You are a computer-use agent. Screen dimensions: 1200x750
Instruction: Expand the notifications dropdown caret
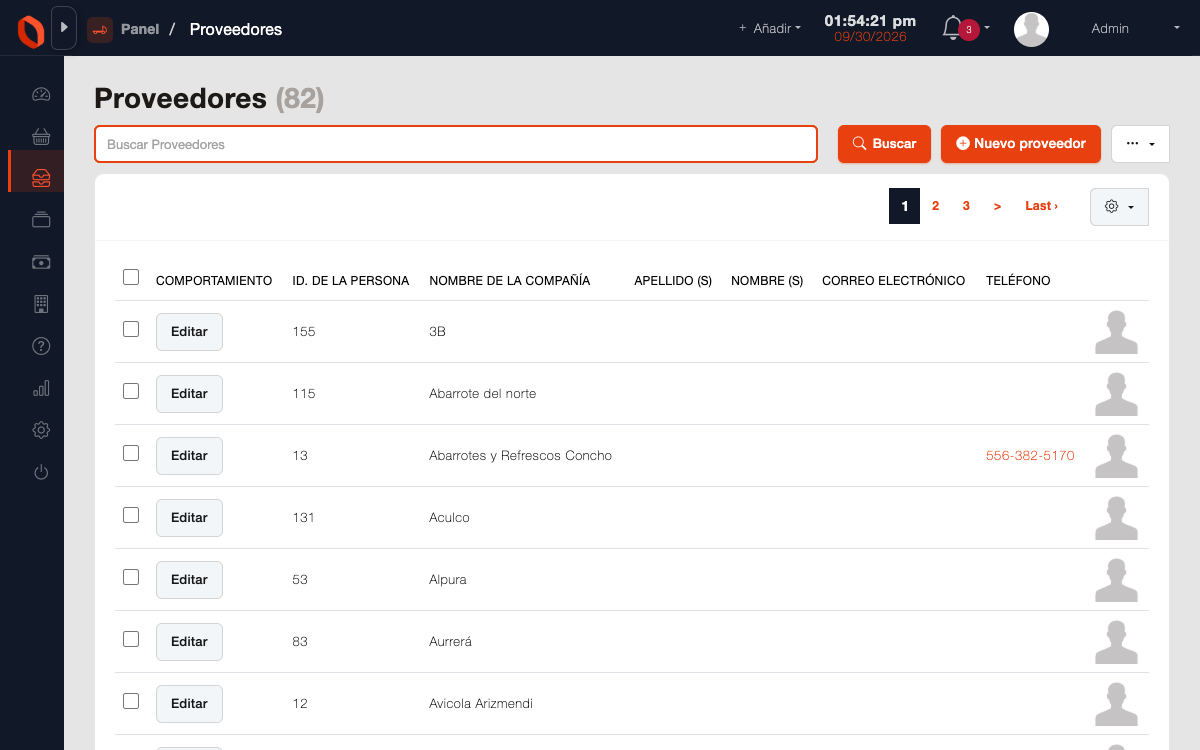point(987,28)
